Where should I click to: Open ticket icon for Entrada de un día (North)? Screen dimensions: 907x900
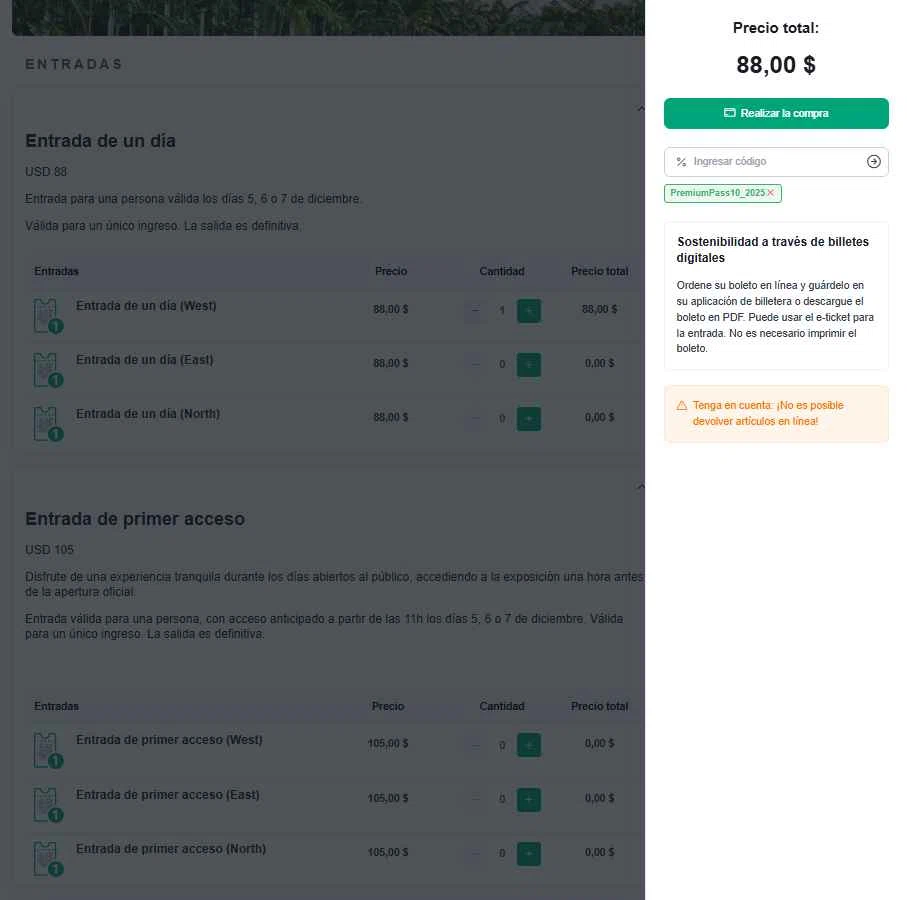[x=47, y=423]
